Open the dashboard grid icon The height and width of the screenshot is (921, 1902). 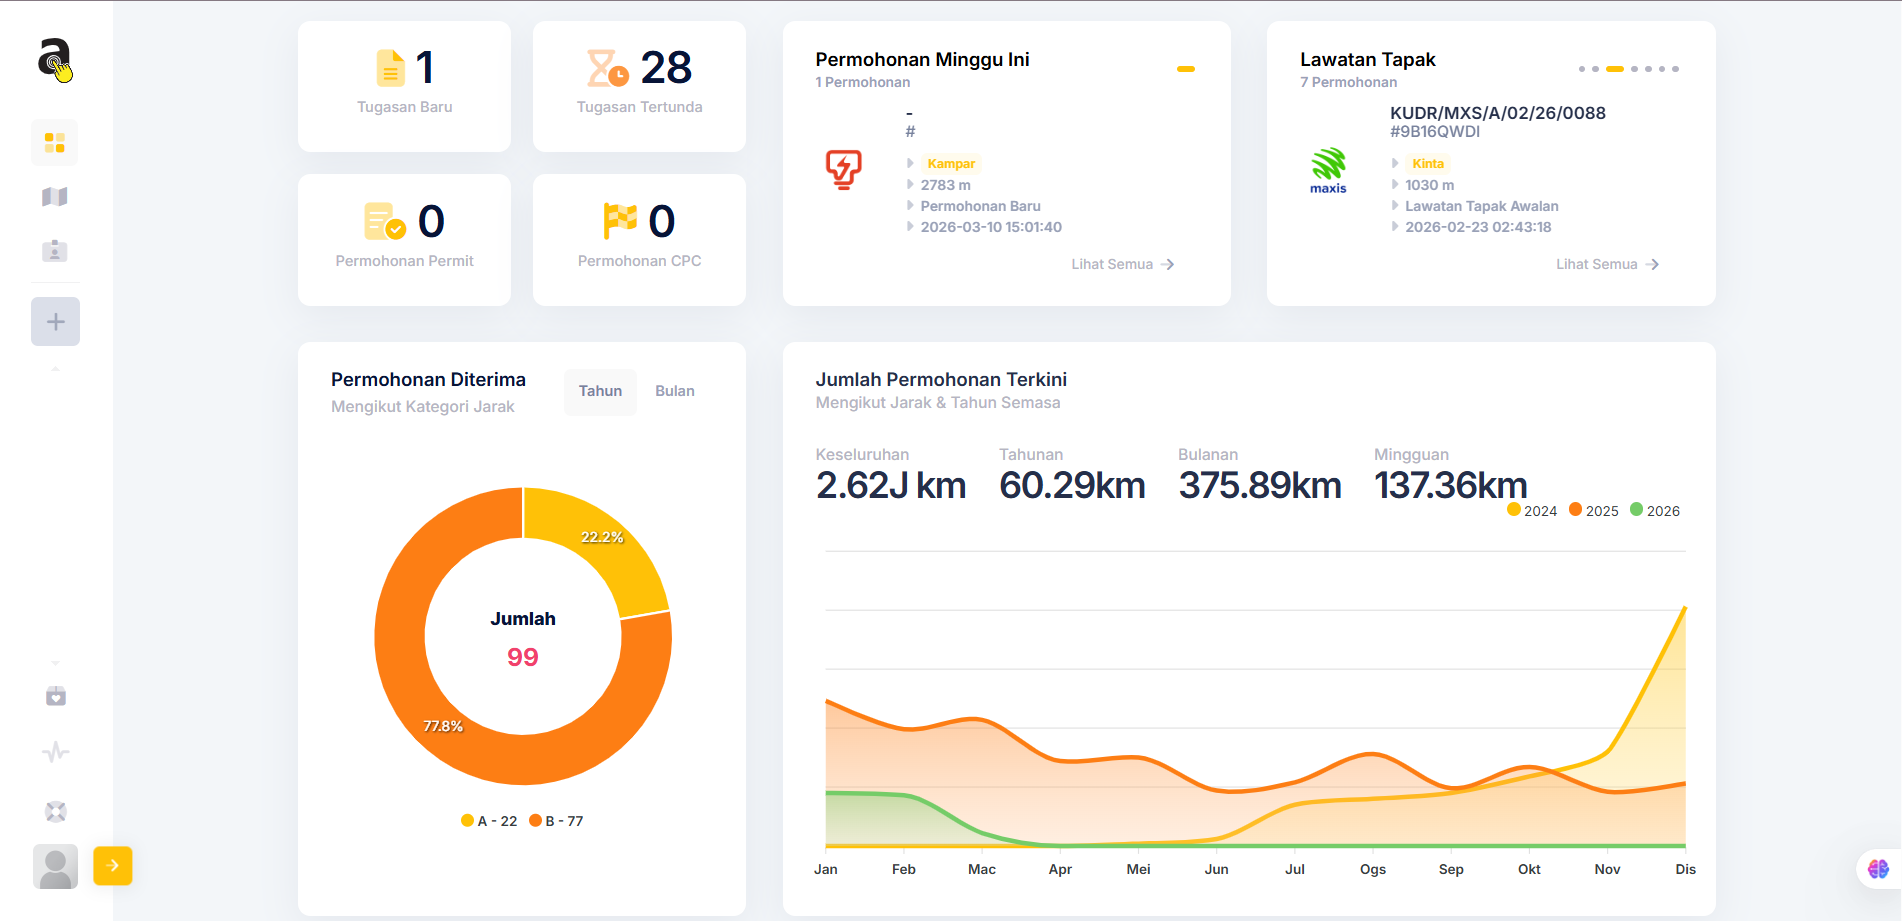[x=55, y=143]
